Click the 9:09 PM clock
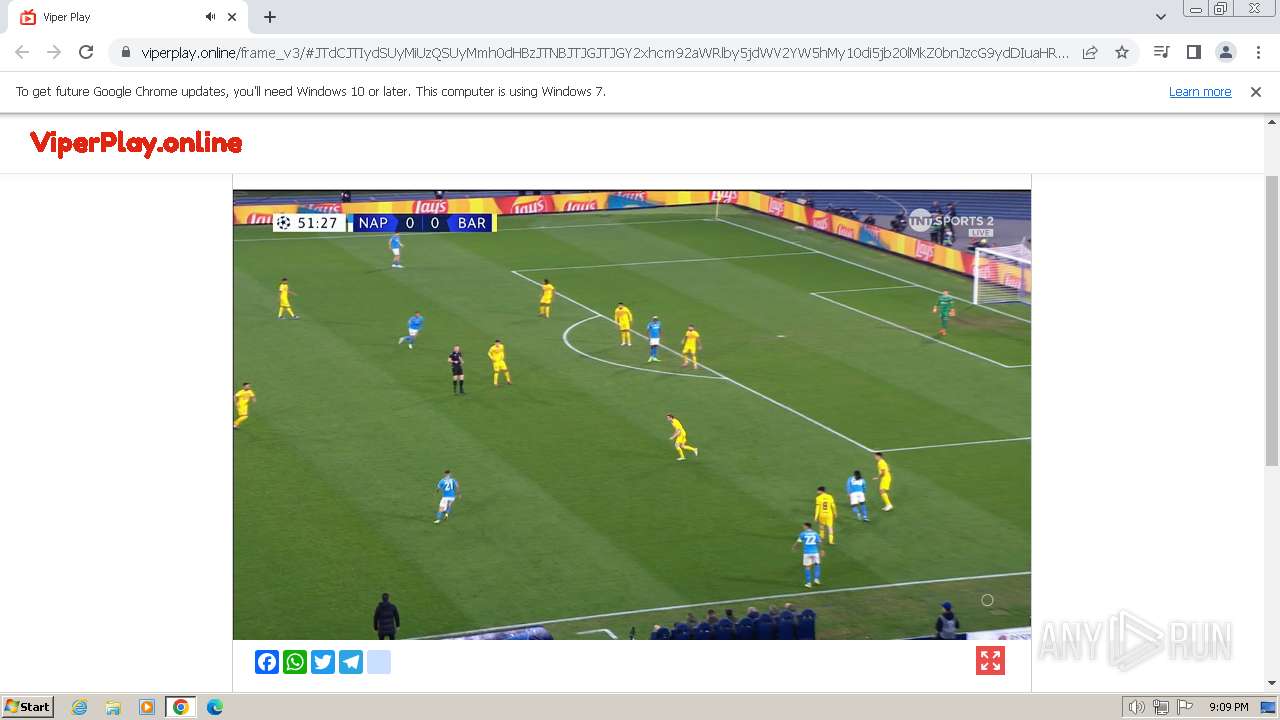This screenshot has width=1280, height=720. [1228, 707]
